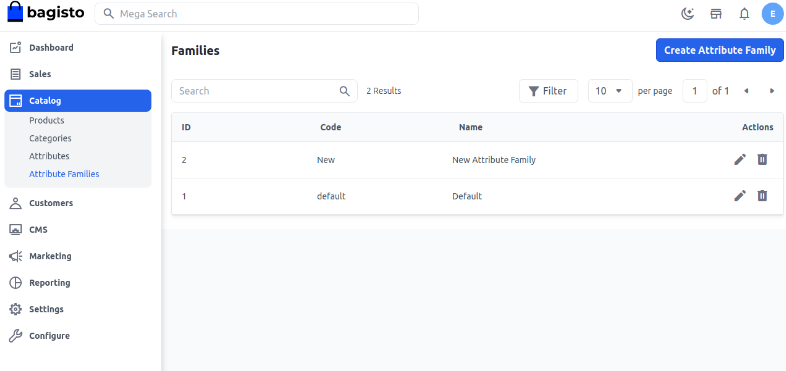Go to next page arrow

[771, 91]
